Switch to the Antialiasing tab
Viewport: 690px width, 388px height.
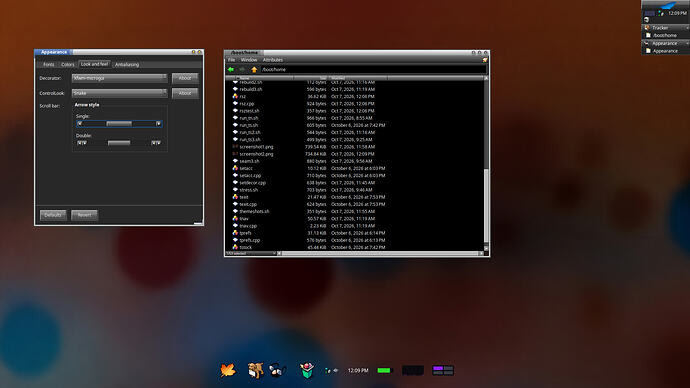pyautogui.click(x=127, y=64)
